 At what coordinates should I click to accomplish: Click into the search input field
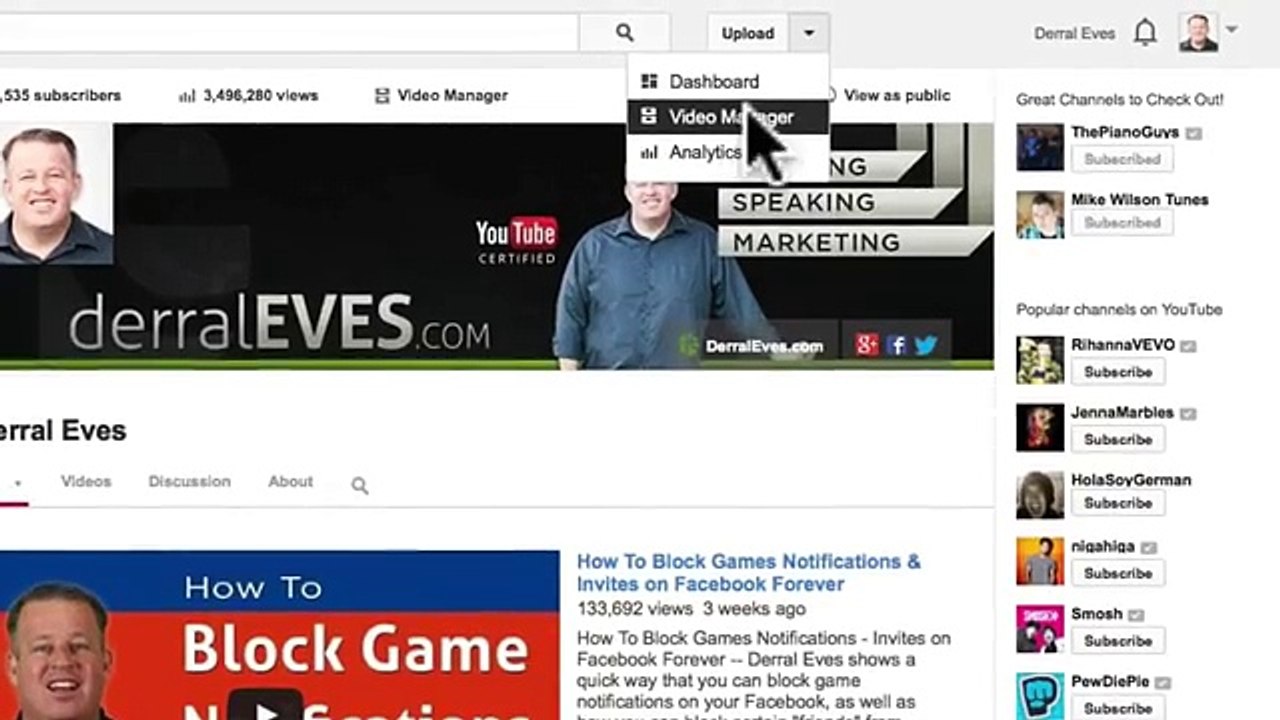289,33
